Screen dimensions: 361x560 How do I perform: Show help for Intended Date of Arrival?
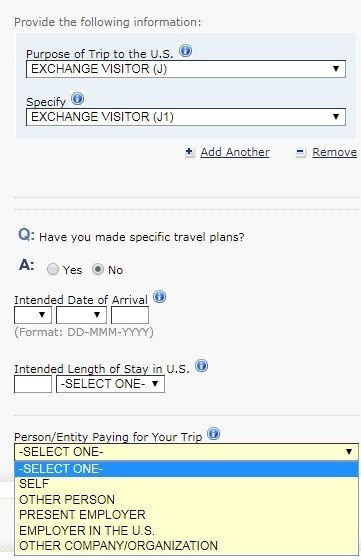click(x=159, y=297)
